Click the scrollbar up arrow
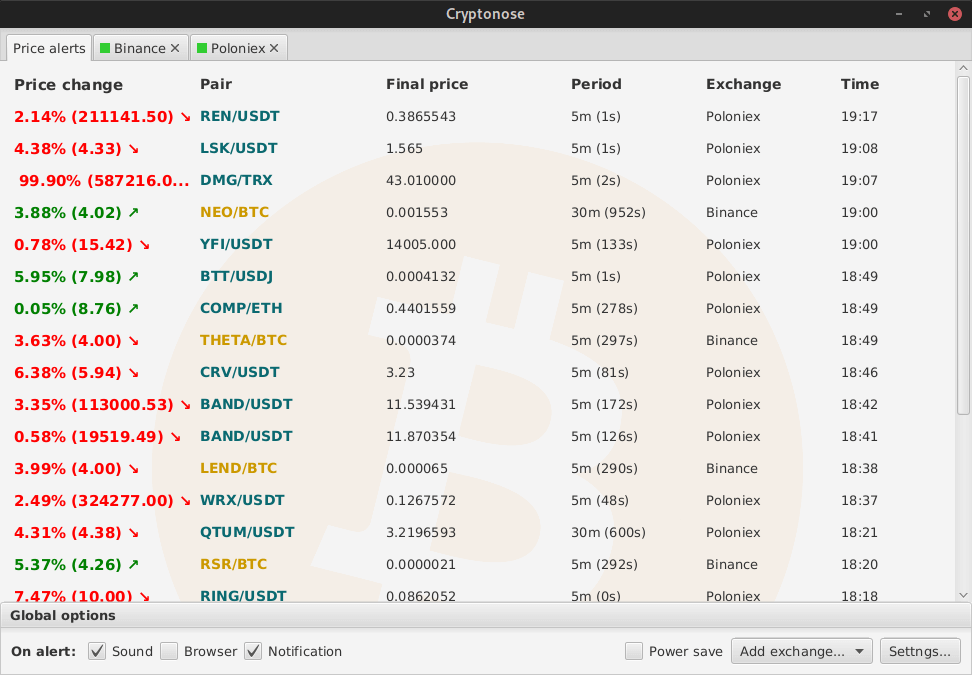 [963, 68]
